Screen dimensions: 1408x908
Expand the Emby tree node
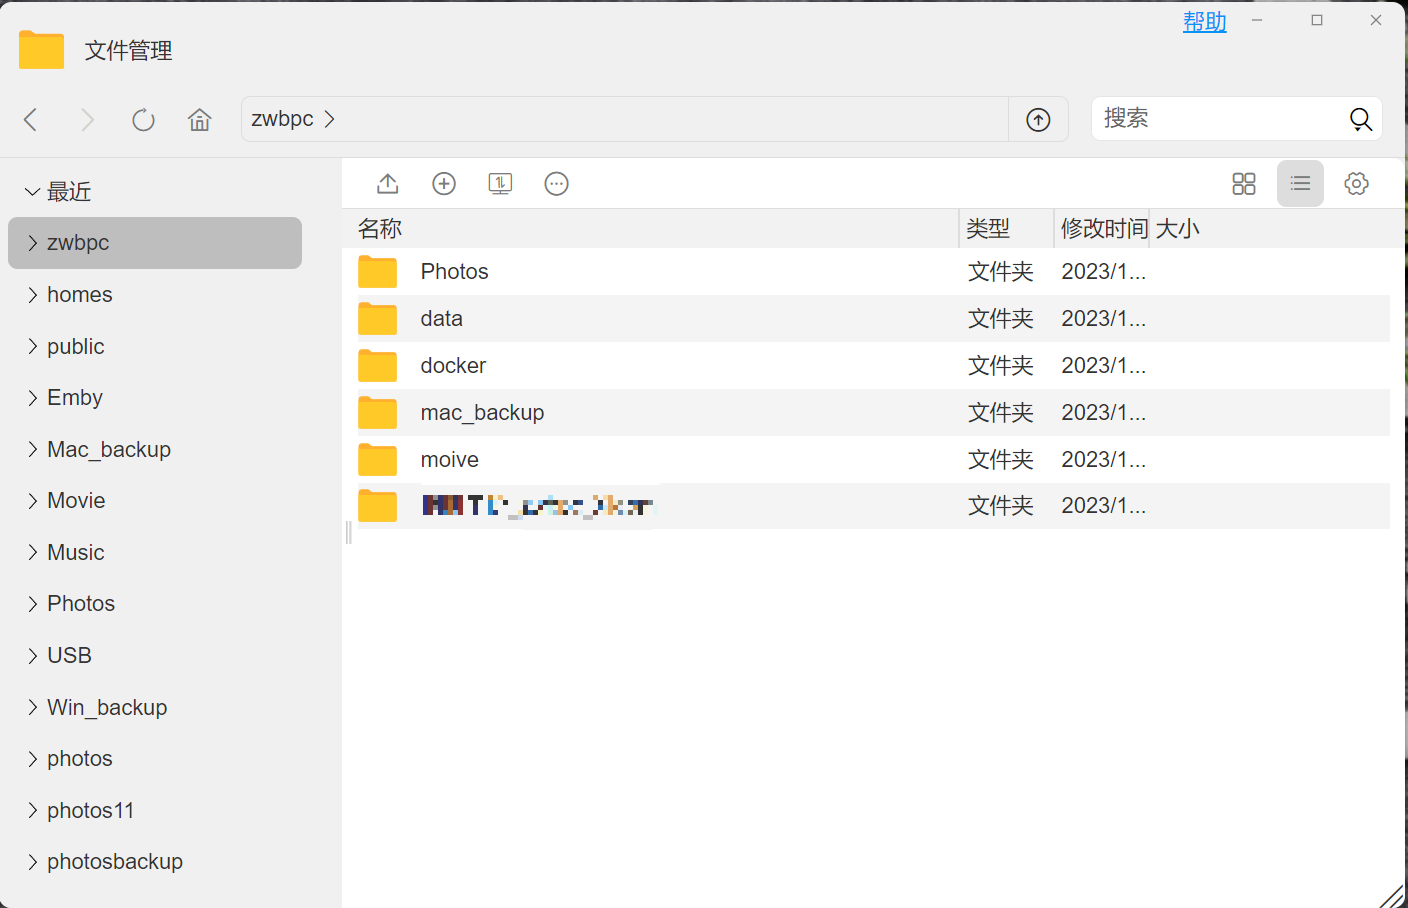coord(33,398)
